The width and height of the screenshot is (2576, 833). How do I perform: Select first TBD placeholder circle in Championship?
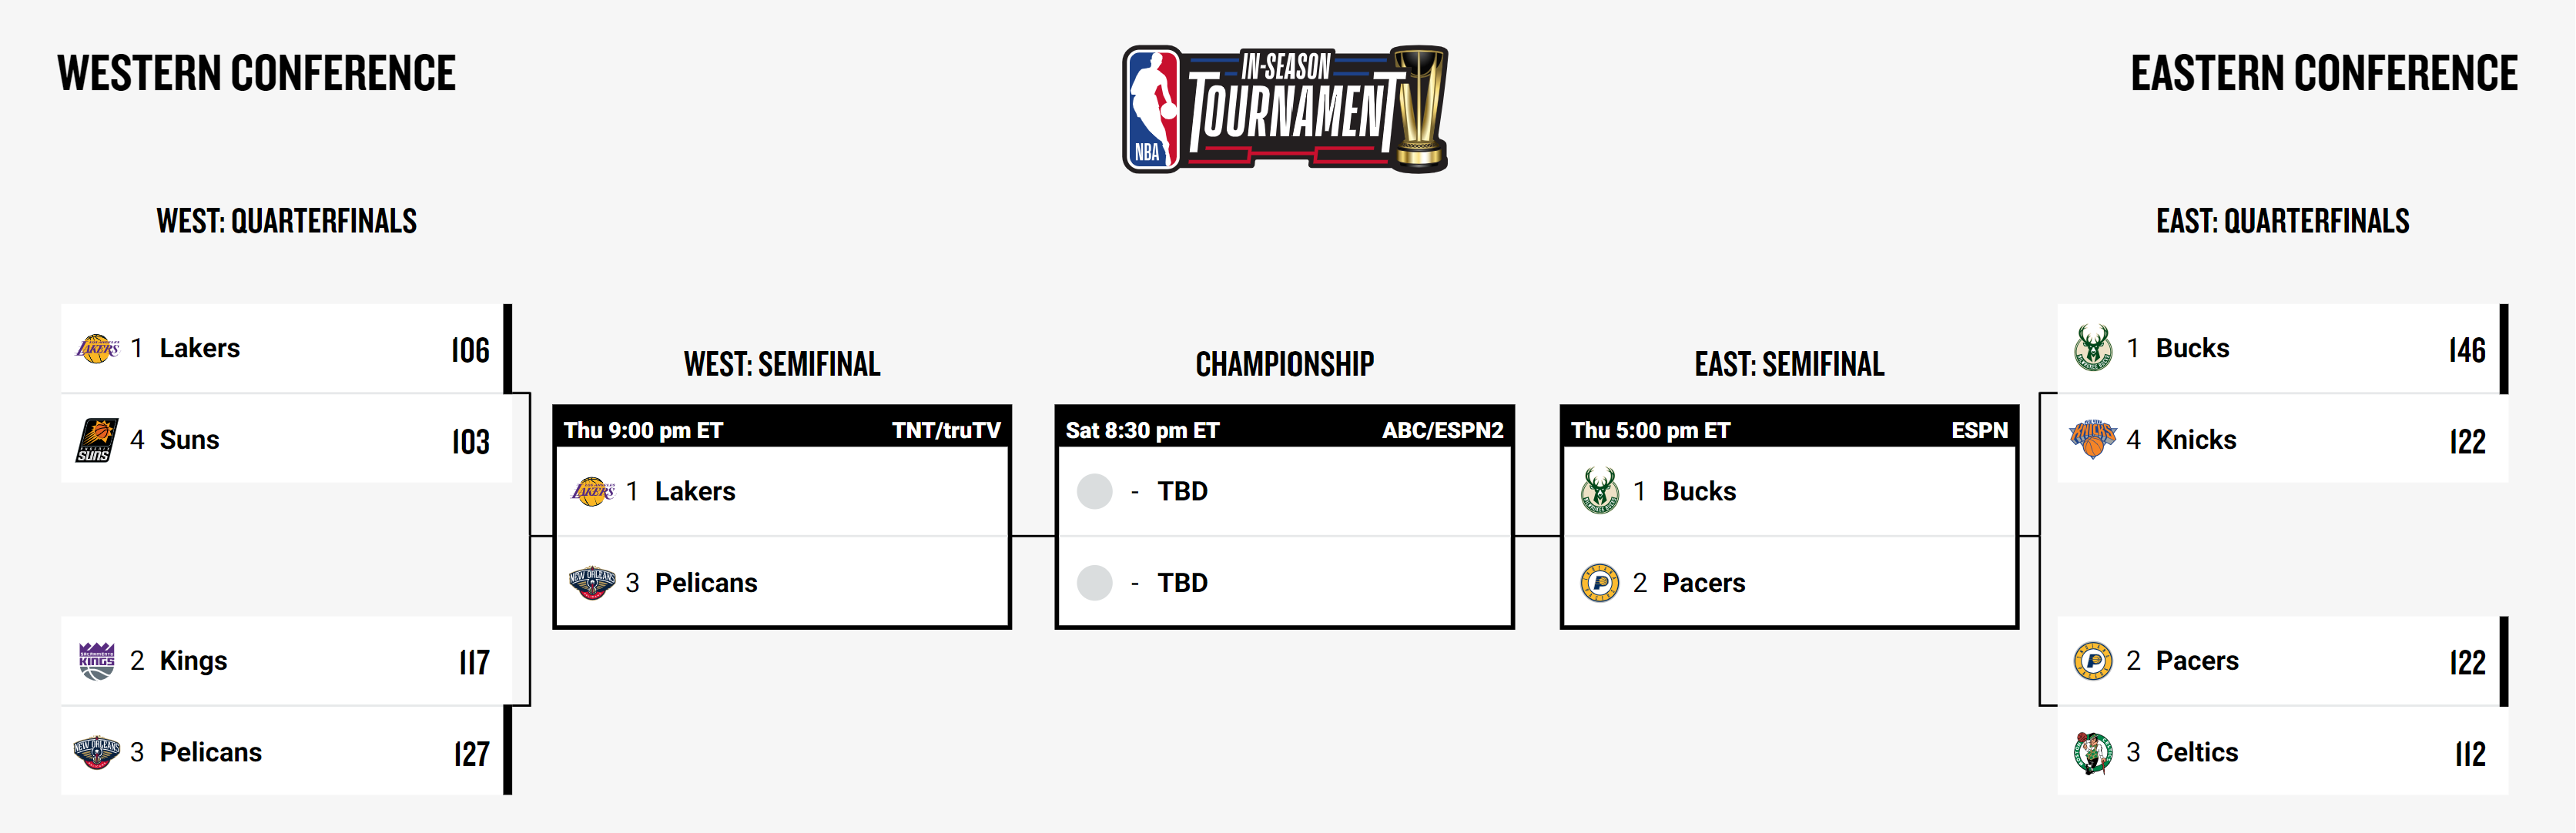pos(1095,491)
